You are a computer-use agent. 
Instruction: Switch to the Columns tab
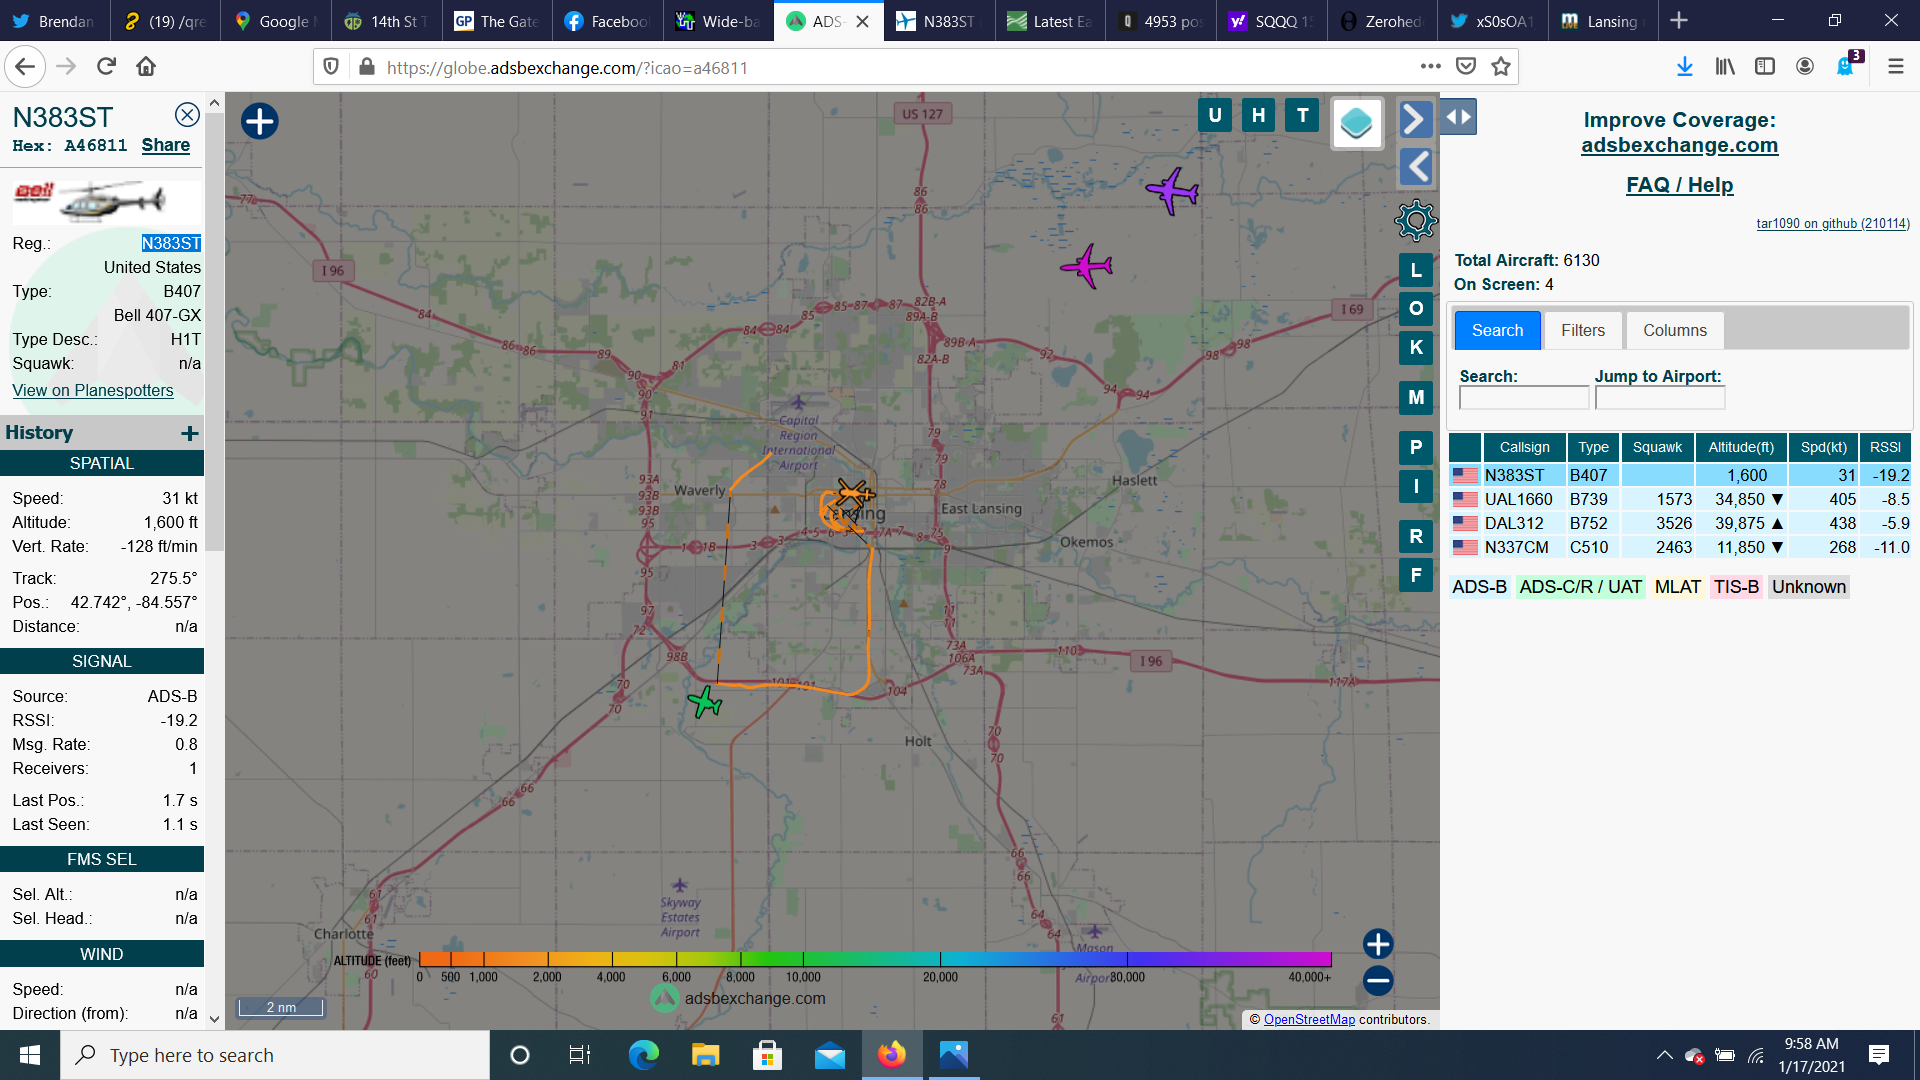click(1675, 331)
